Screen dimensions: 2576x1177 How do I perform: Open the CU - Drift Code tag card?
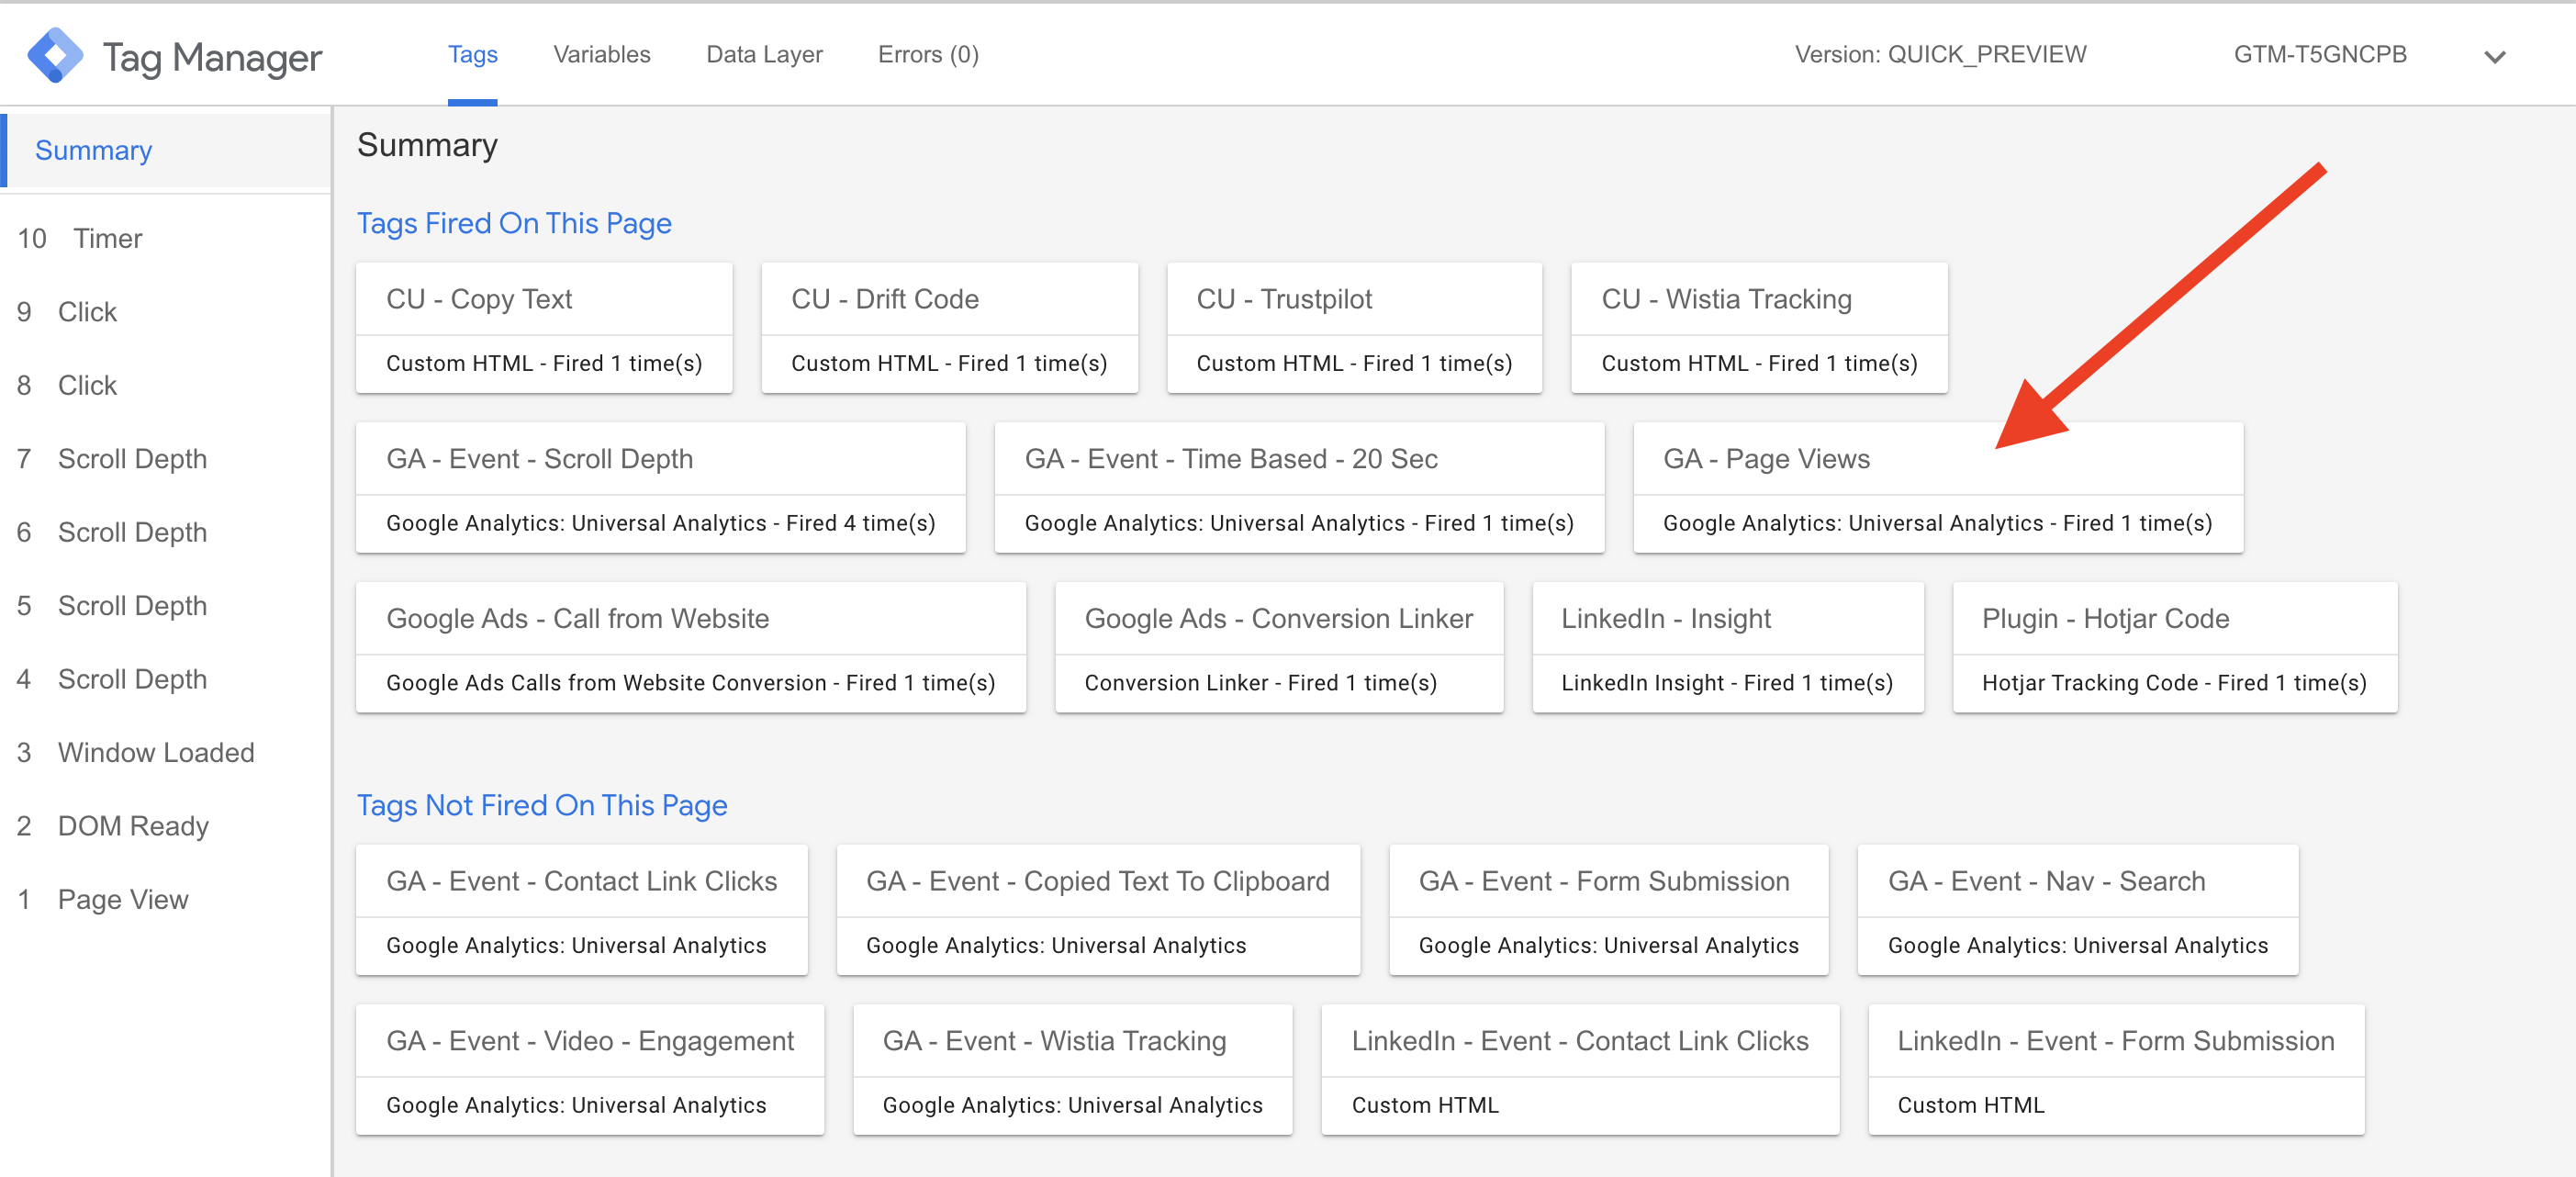coord(949,328)
